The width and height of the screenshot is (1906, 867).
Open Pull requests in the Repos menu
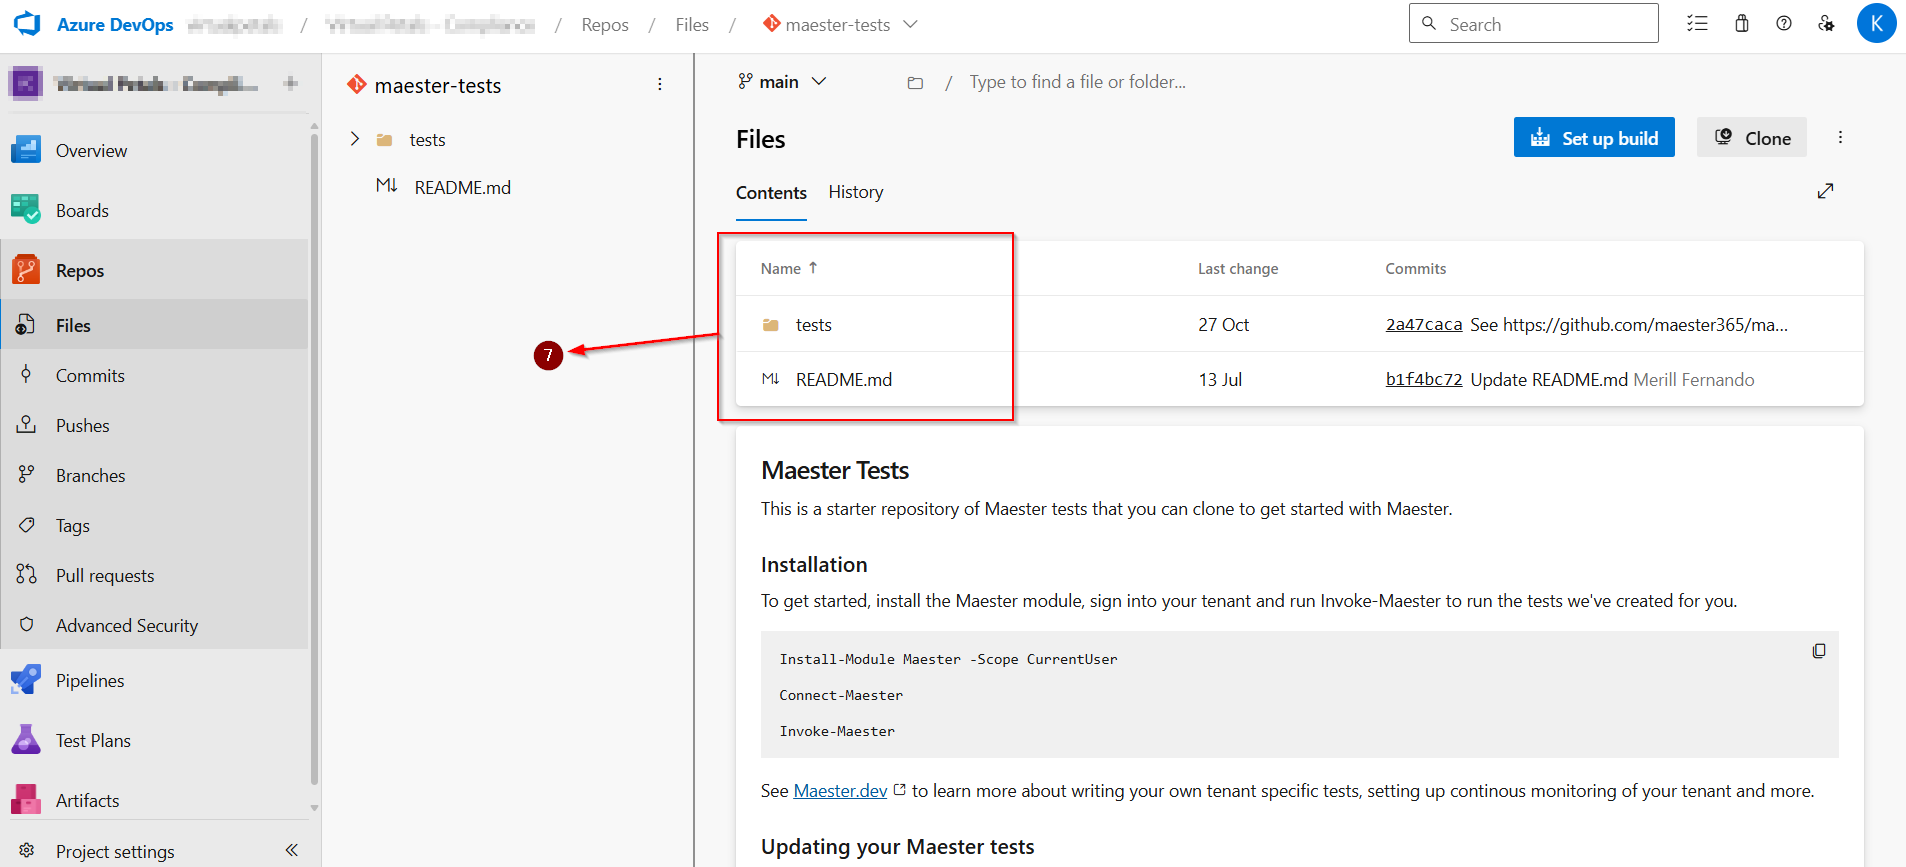pos(155,575)
